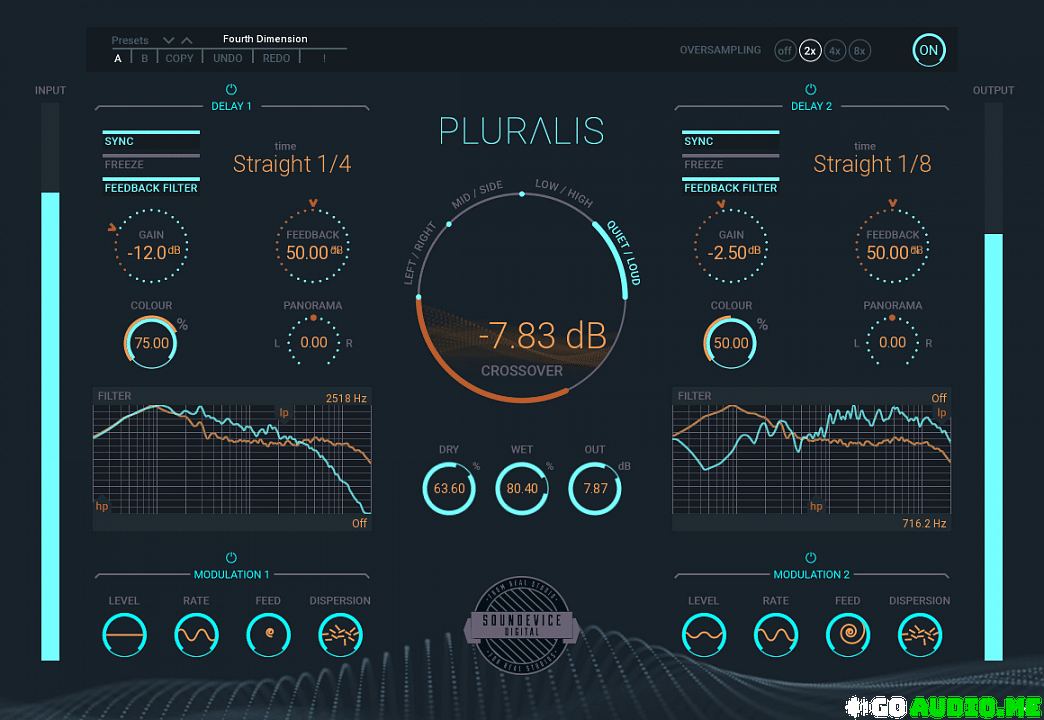Click Modulation 2 Level wave icon
This screenshot has height=720, width=1044.
(704, 635)
